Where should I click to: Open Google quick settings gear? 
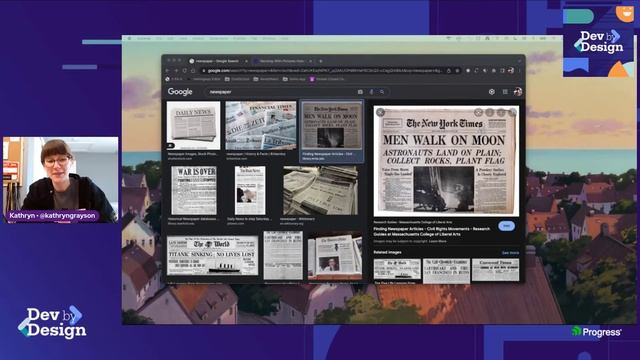491,92
